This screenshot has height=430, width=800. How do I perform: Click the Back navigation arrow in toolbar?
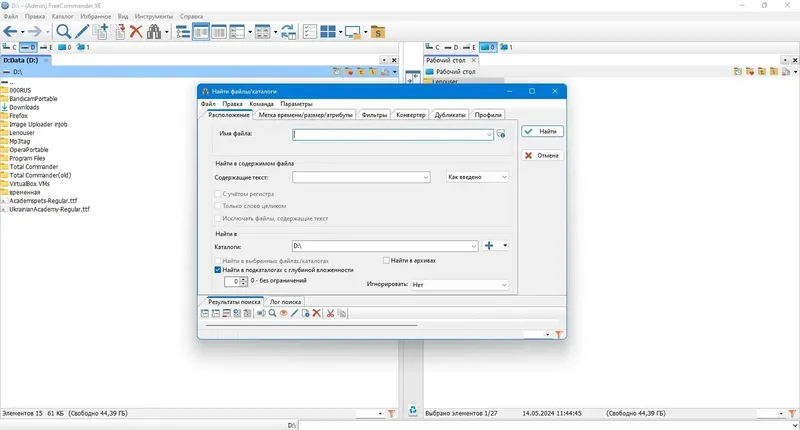pyautogui.click(x=10, y=32)
